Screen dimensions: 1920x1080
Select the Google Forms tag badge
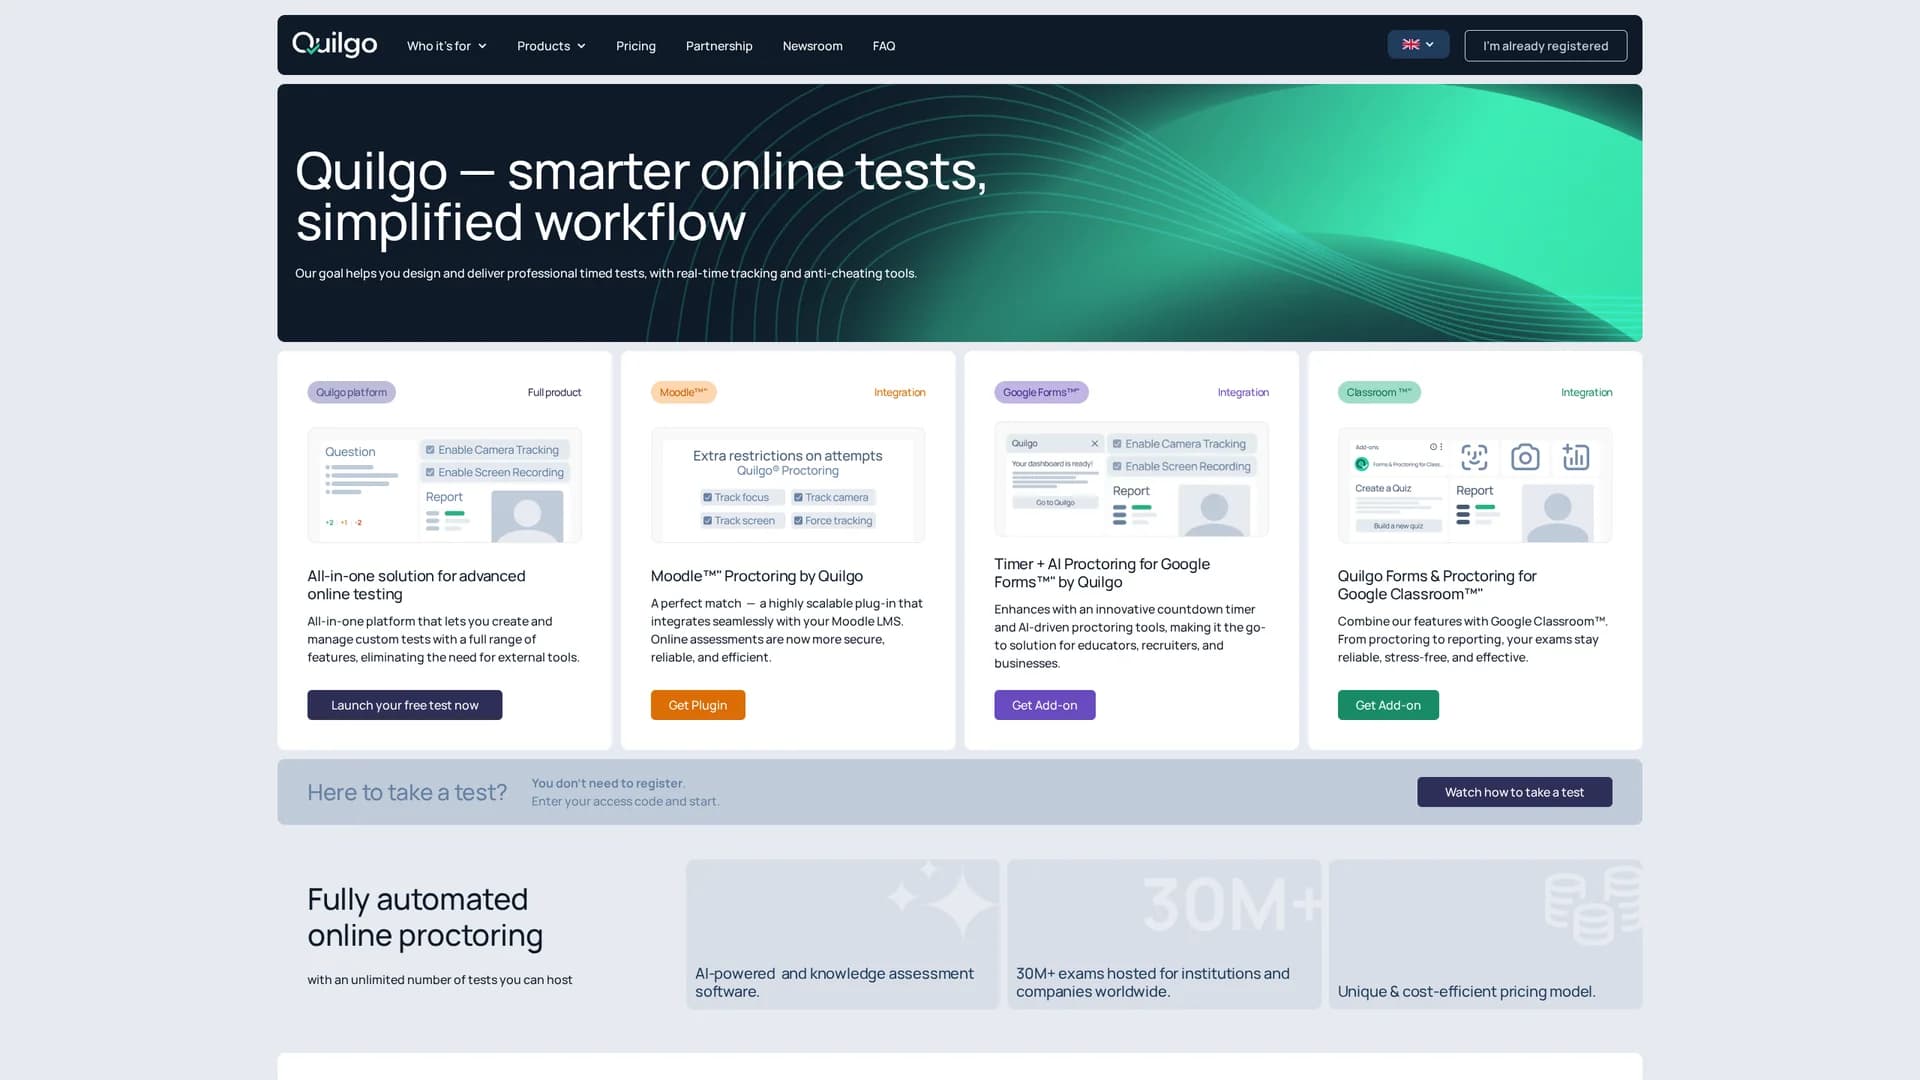coord(1041,392)
